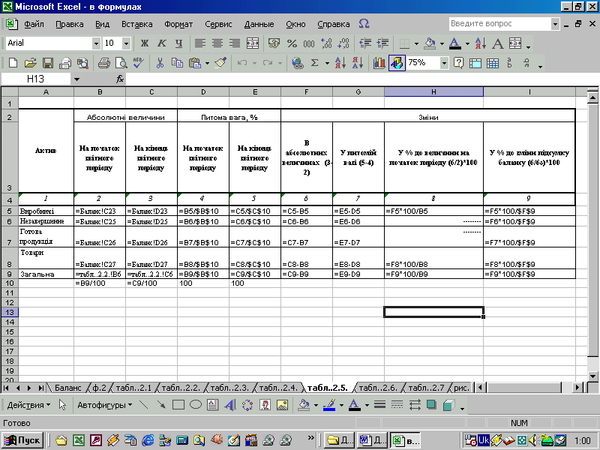This screenshot has height=450, width=600.
Task: Open the Chart Wizard
Action: click(x=379, y=63)
